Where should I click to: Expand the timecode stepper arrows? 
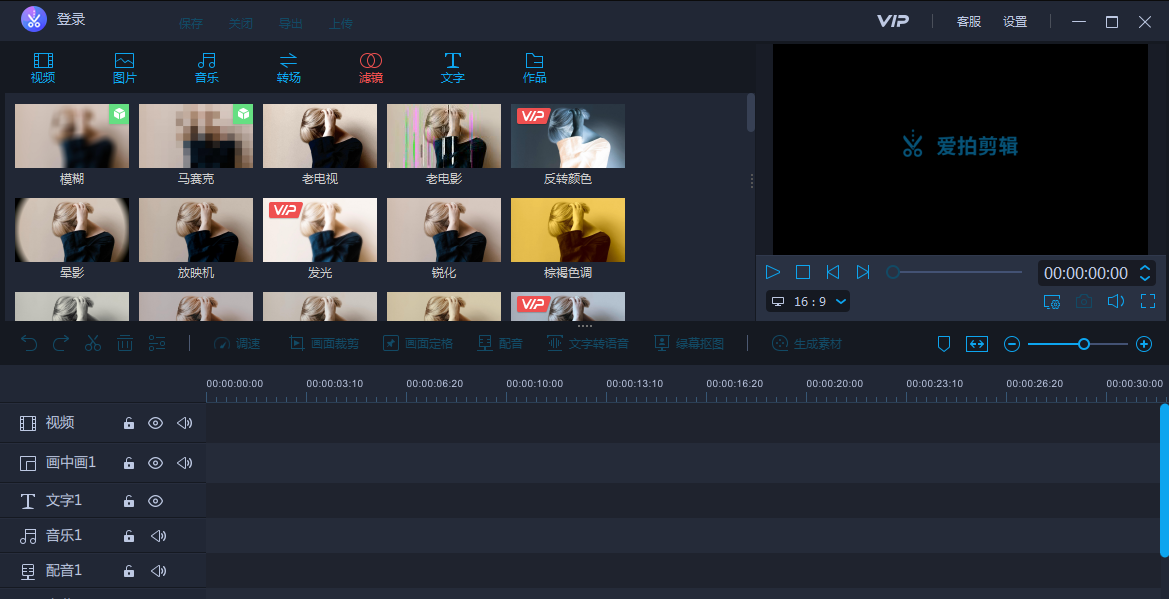point(1147,271)
